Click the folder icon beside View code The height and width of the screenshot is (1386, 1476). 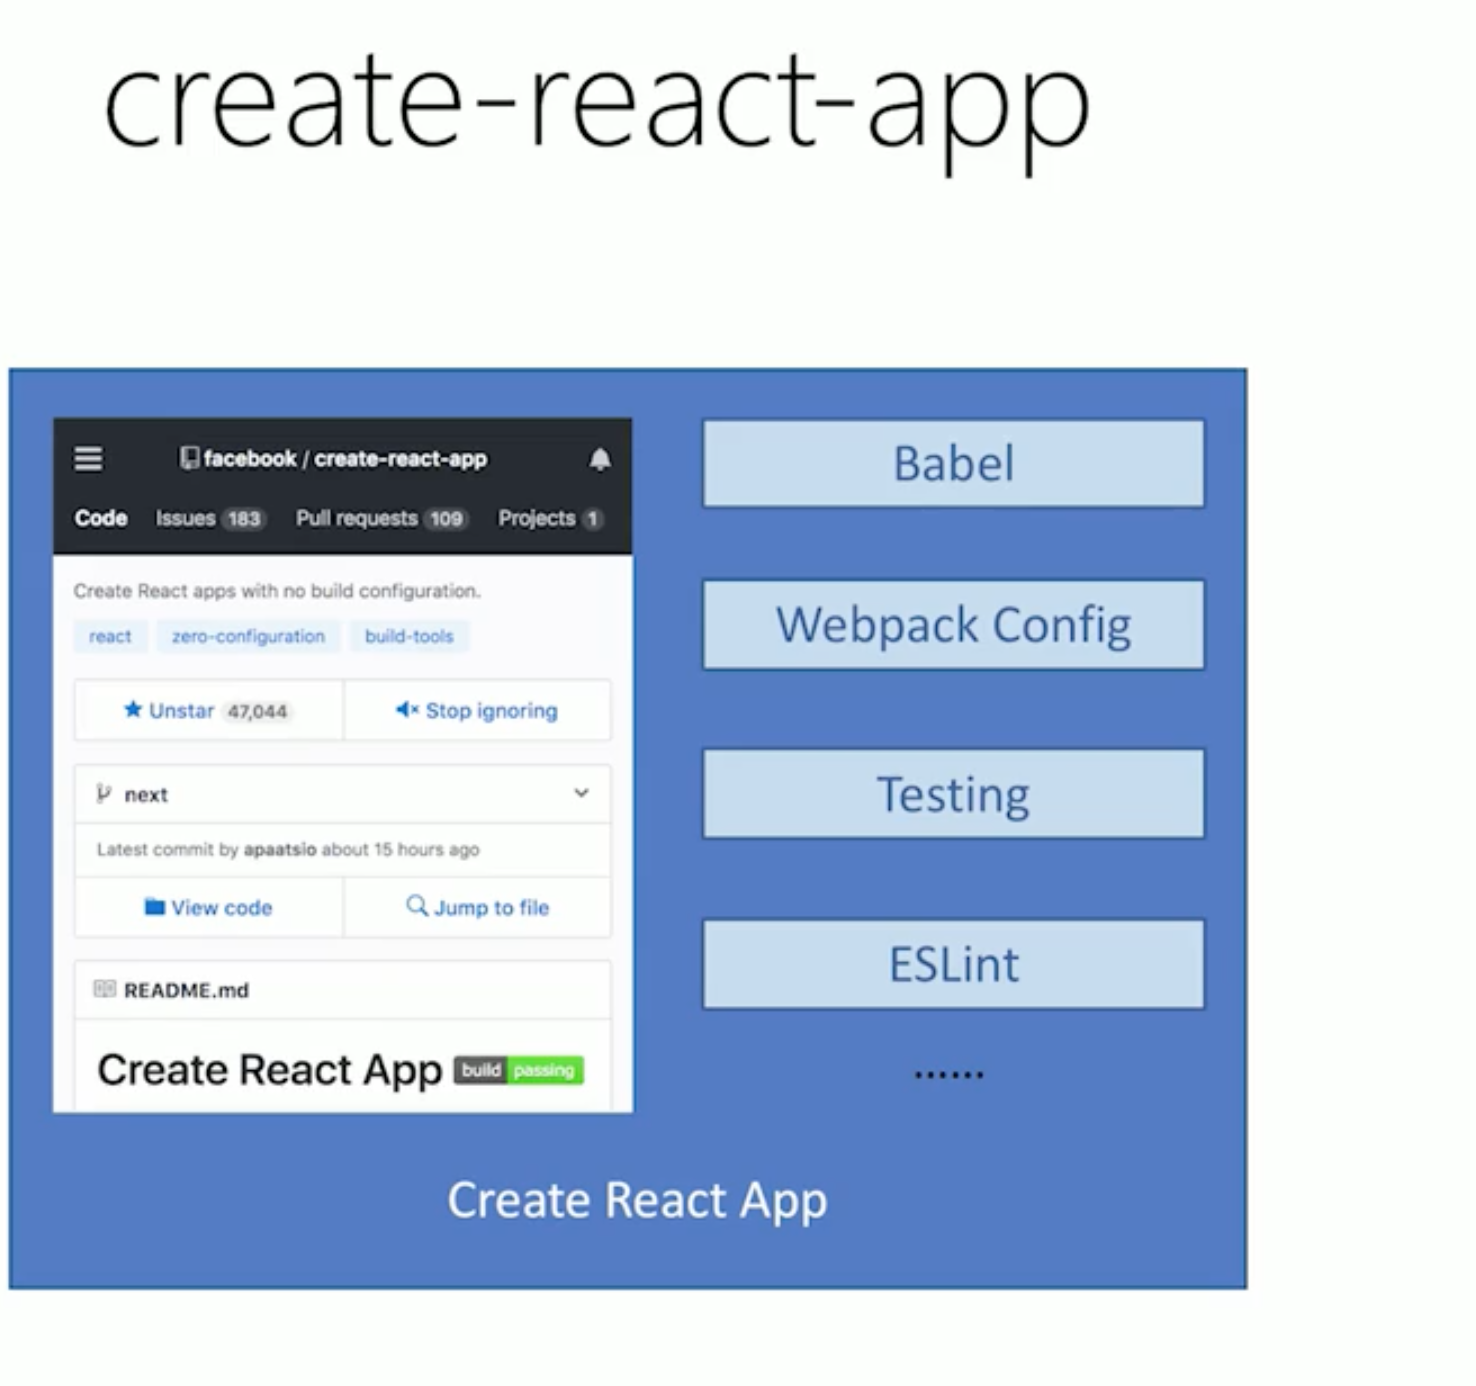pos(155,907)
